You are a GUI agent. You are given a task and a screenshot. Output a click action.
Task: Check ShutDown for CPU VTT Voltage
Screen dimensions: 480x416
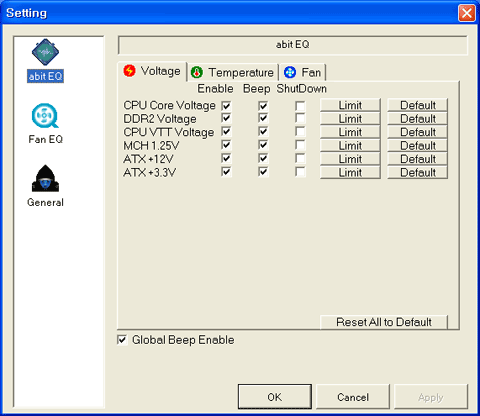coord(300,132)
